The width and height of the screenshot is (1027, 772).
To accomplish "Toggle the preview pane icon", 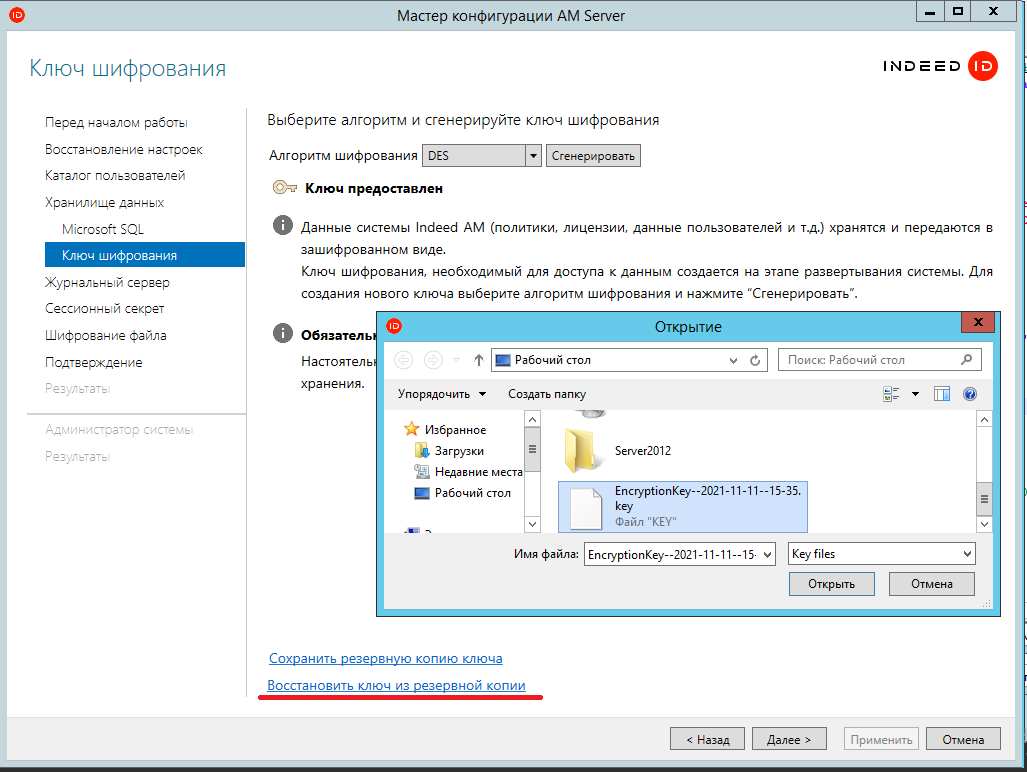I will [x=941, y=394].
